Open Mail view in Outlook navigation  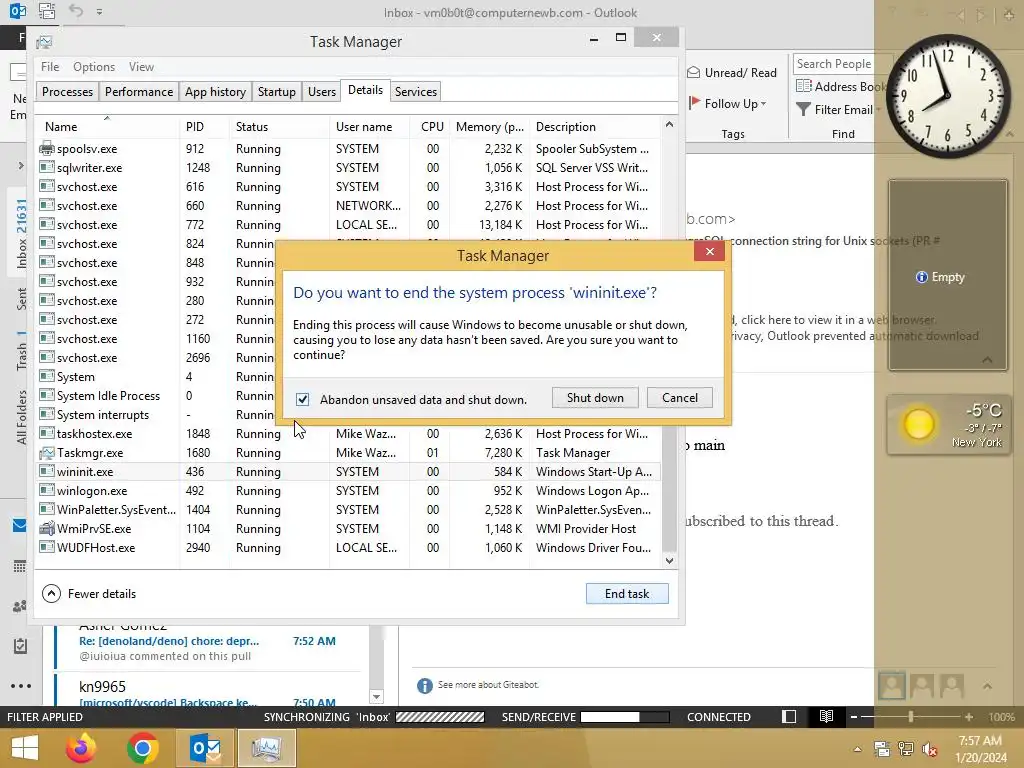20,525
